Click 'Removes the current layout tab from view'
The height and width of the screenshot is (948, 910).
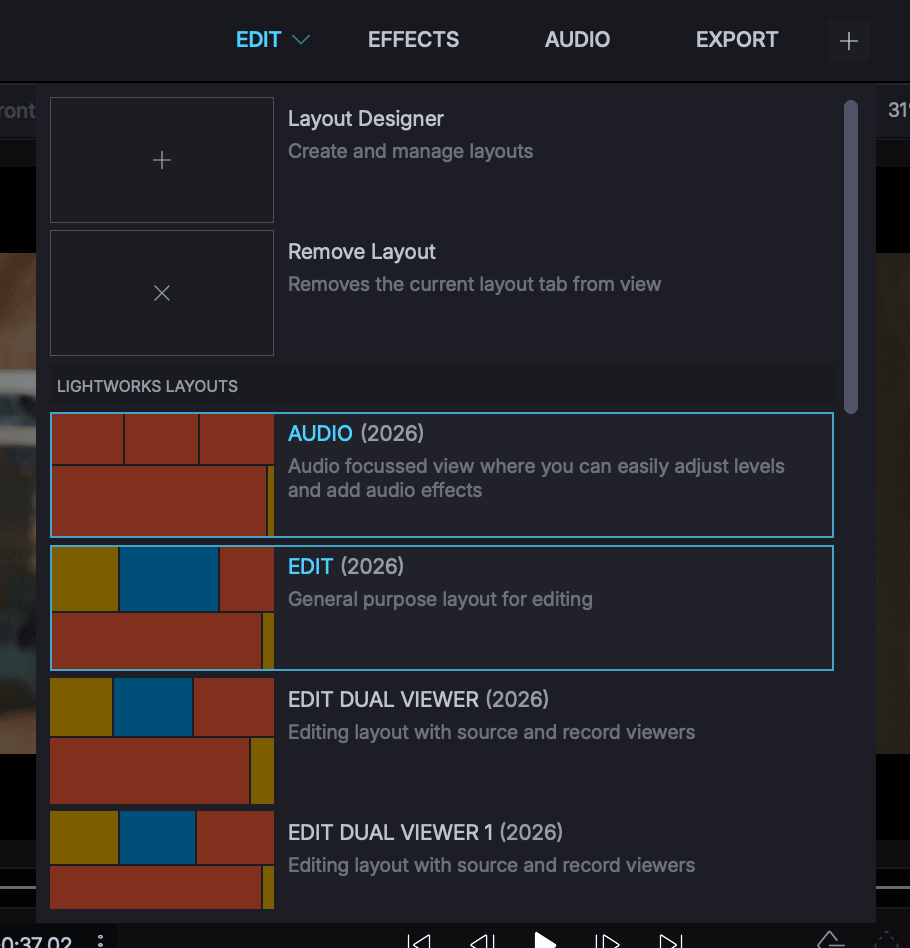pos(474,284)
